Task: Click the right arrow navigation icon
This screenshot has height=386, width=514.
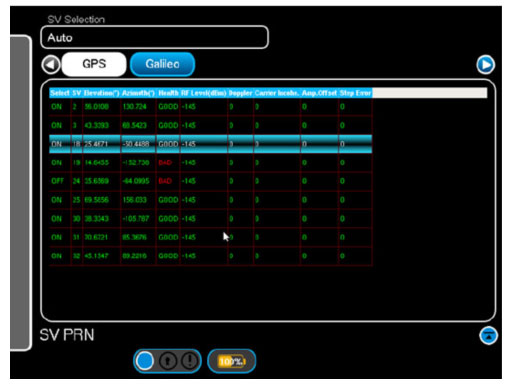Action: [x=485, y=64]
